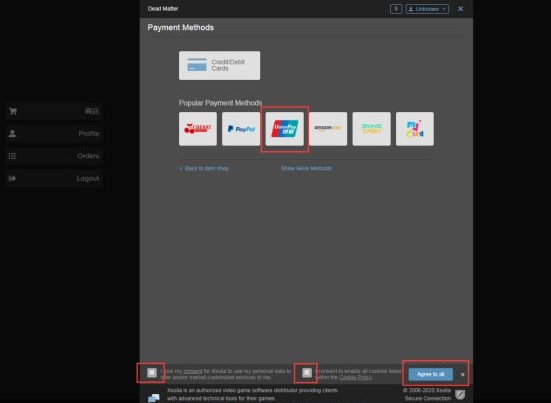Select the UnionPay payment option
The height and width of the screenshot is (403, 551).
click(x=285, y=129)
